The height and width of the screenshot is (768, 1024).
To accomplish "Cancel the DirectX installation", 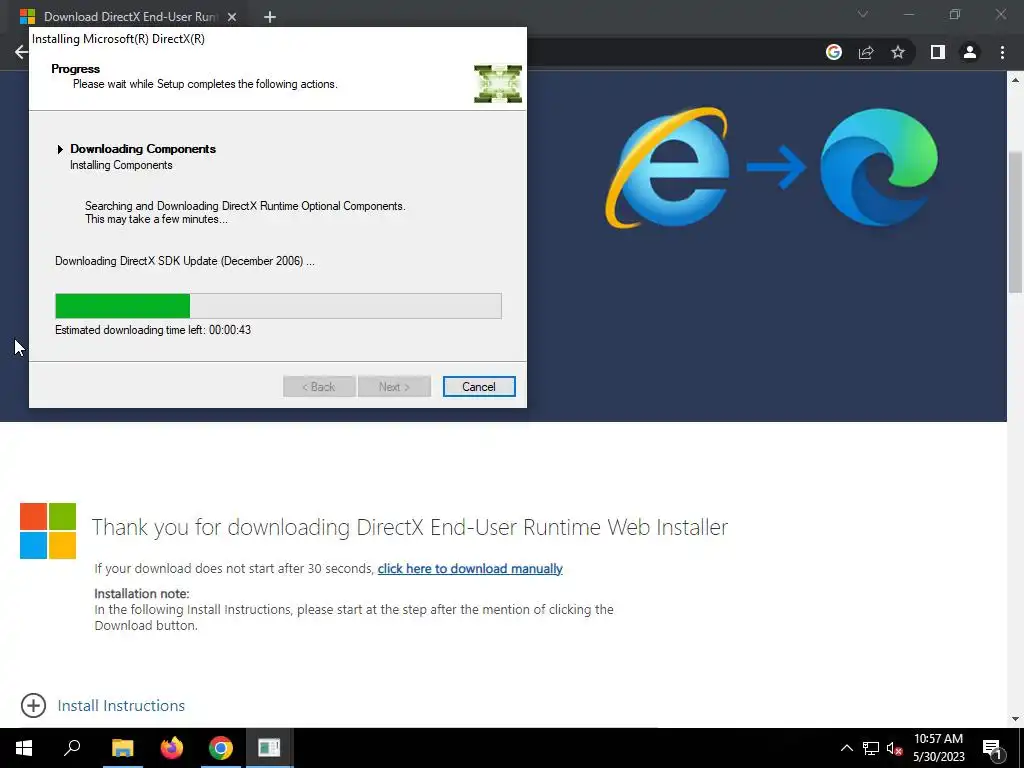I will pyautogui.click(x=479, y=387).
